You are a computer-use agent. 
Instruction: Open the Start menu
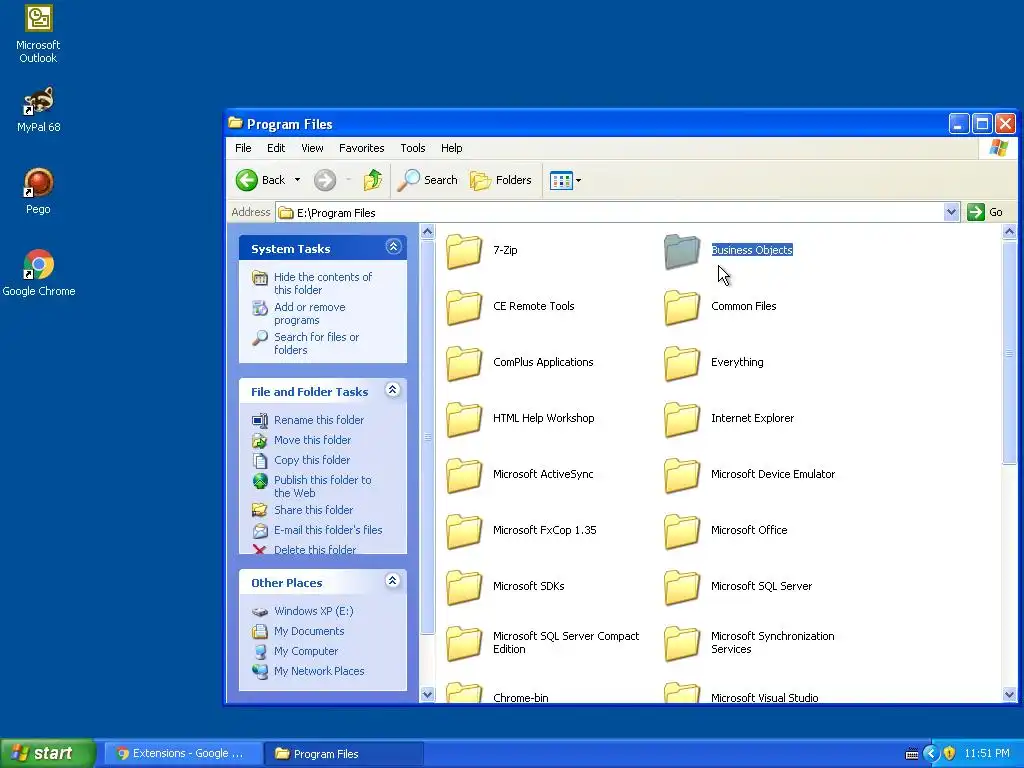47,753
